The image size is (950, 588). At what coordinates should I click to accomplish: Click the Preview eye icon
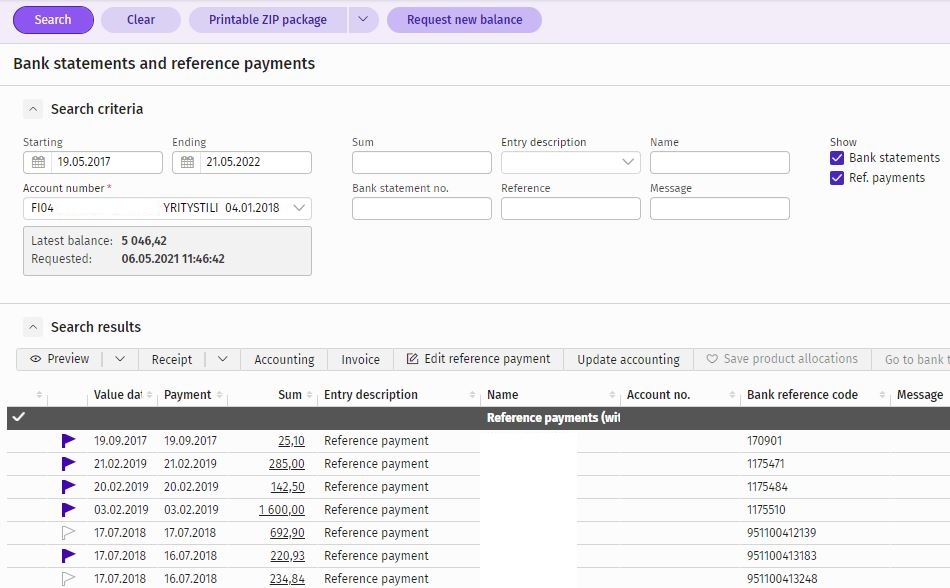(36, 359)
